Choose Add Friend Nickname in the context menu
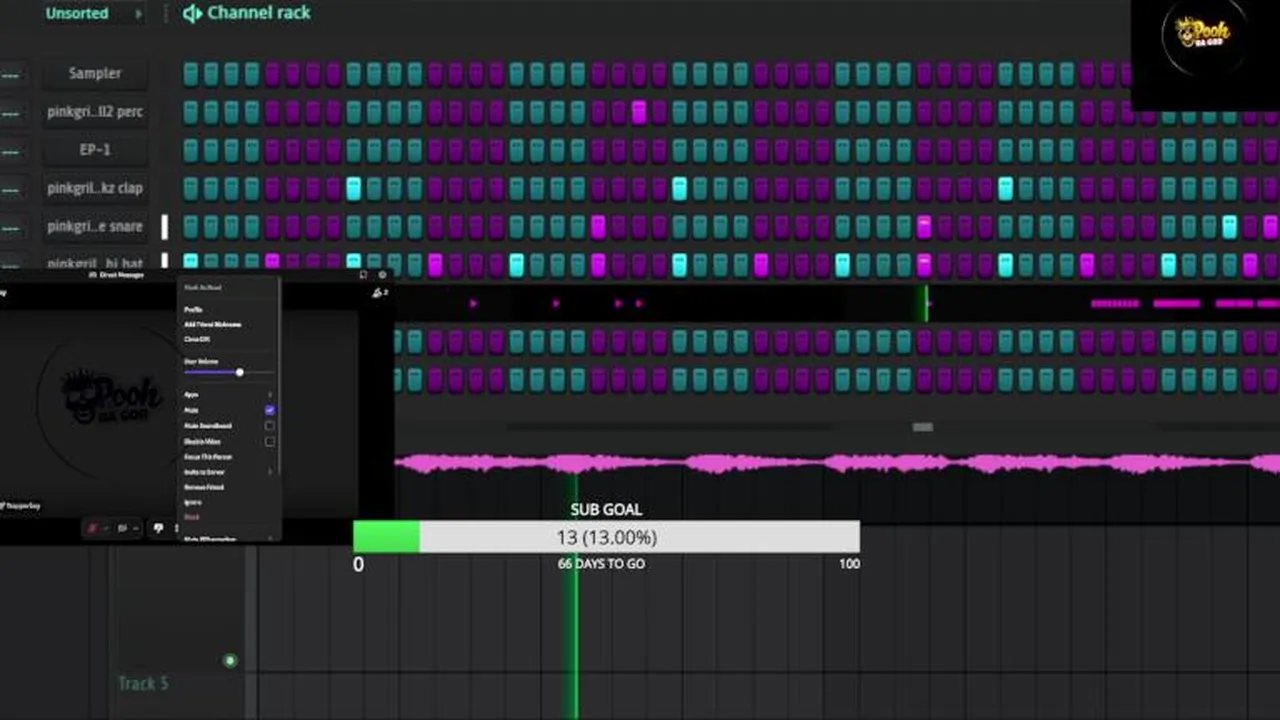1280x720 pixels. point(212,325)
